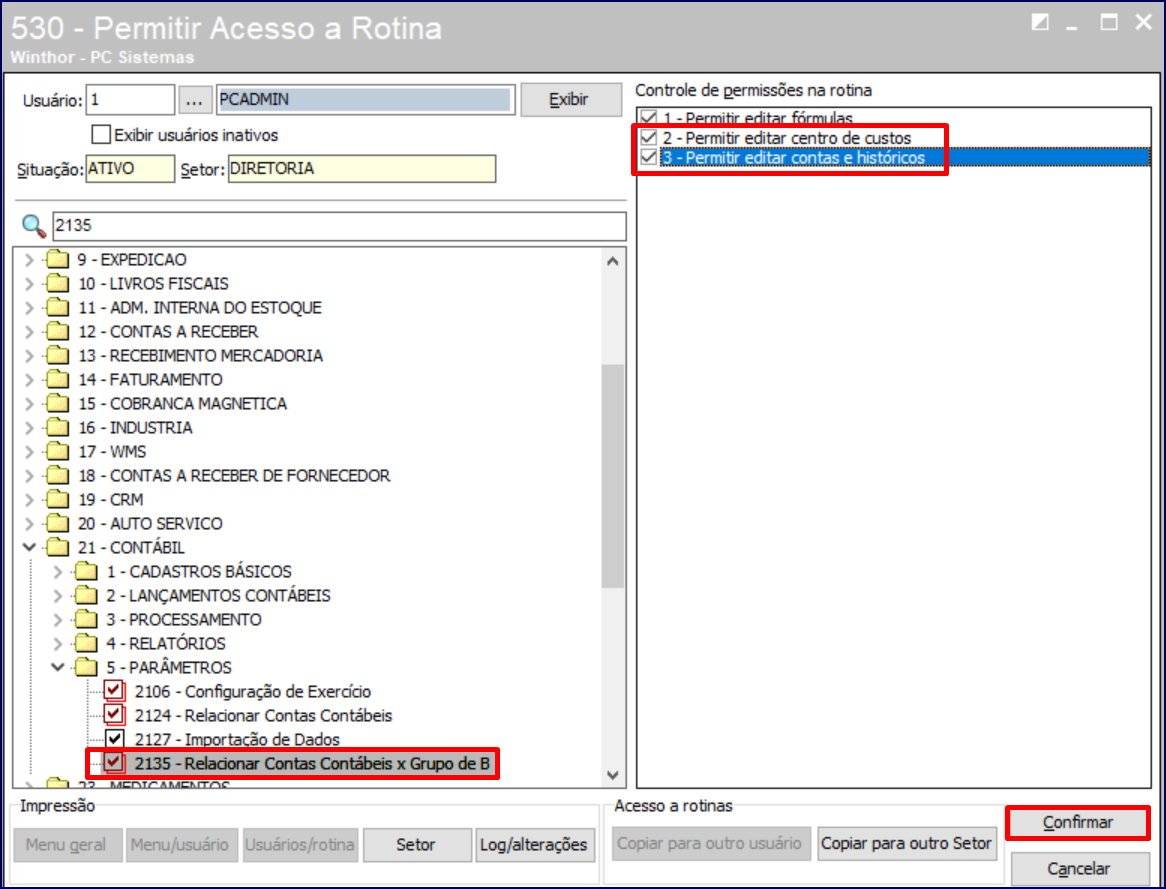
Task: Select the 19 - CRM tree row
Action: pos(111,500)
